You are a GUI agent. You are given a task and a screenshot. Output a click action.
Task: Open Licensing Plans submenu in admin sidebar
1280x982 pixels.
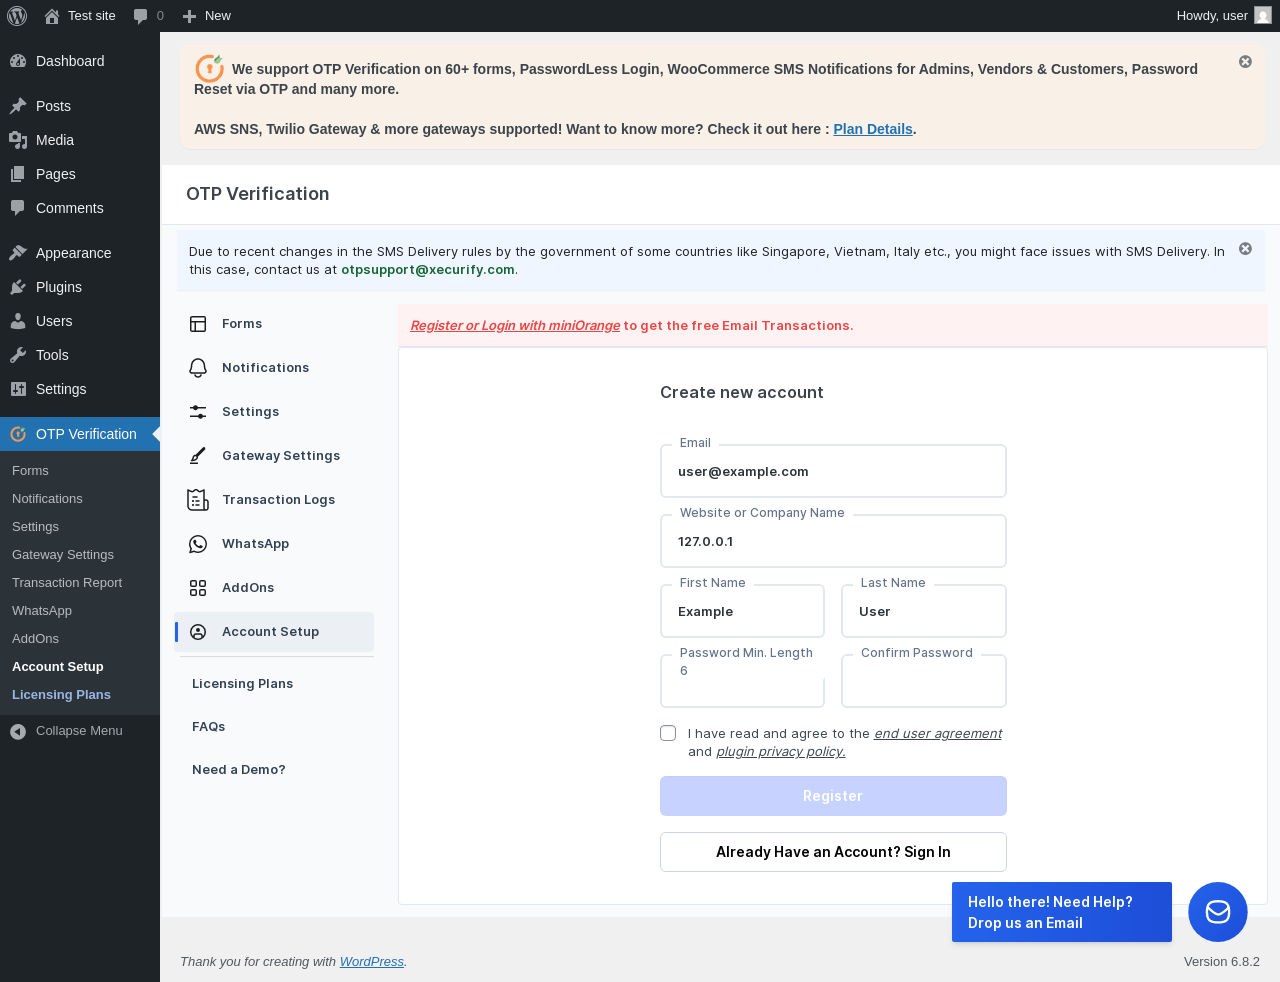click(x=80, y=695)
